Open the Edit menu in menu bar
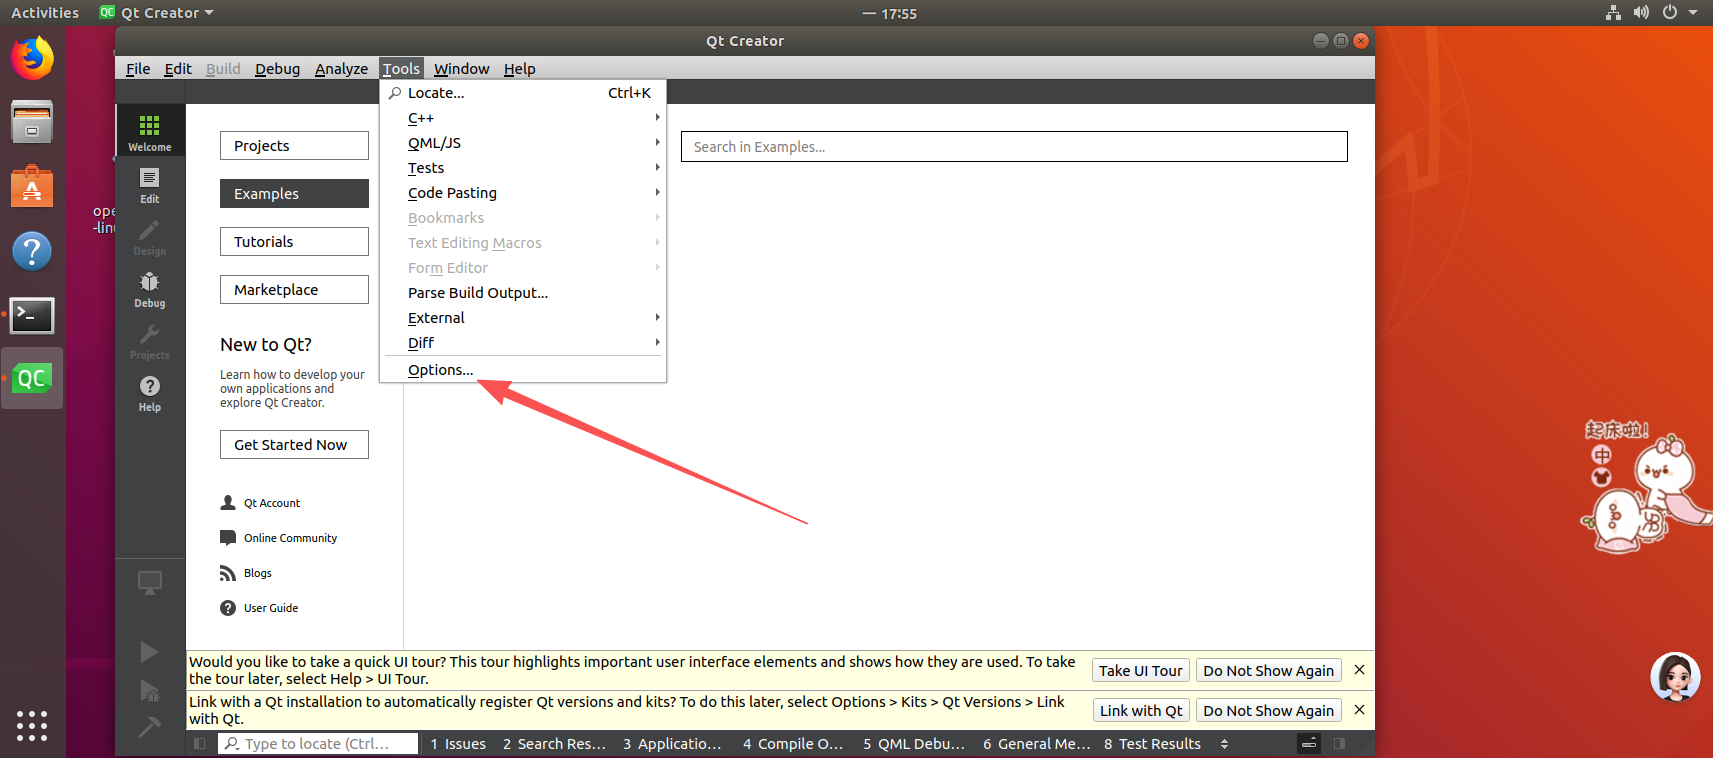This screenshot has height=758, width=1713. [x=178, y=69]
